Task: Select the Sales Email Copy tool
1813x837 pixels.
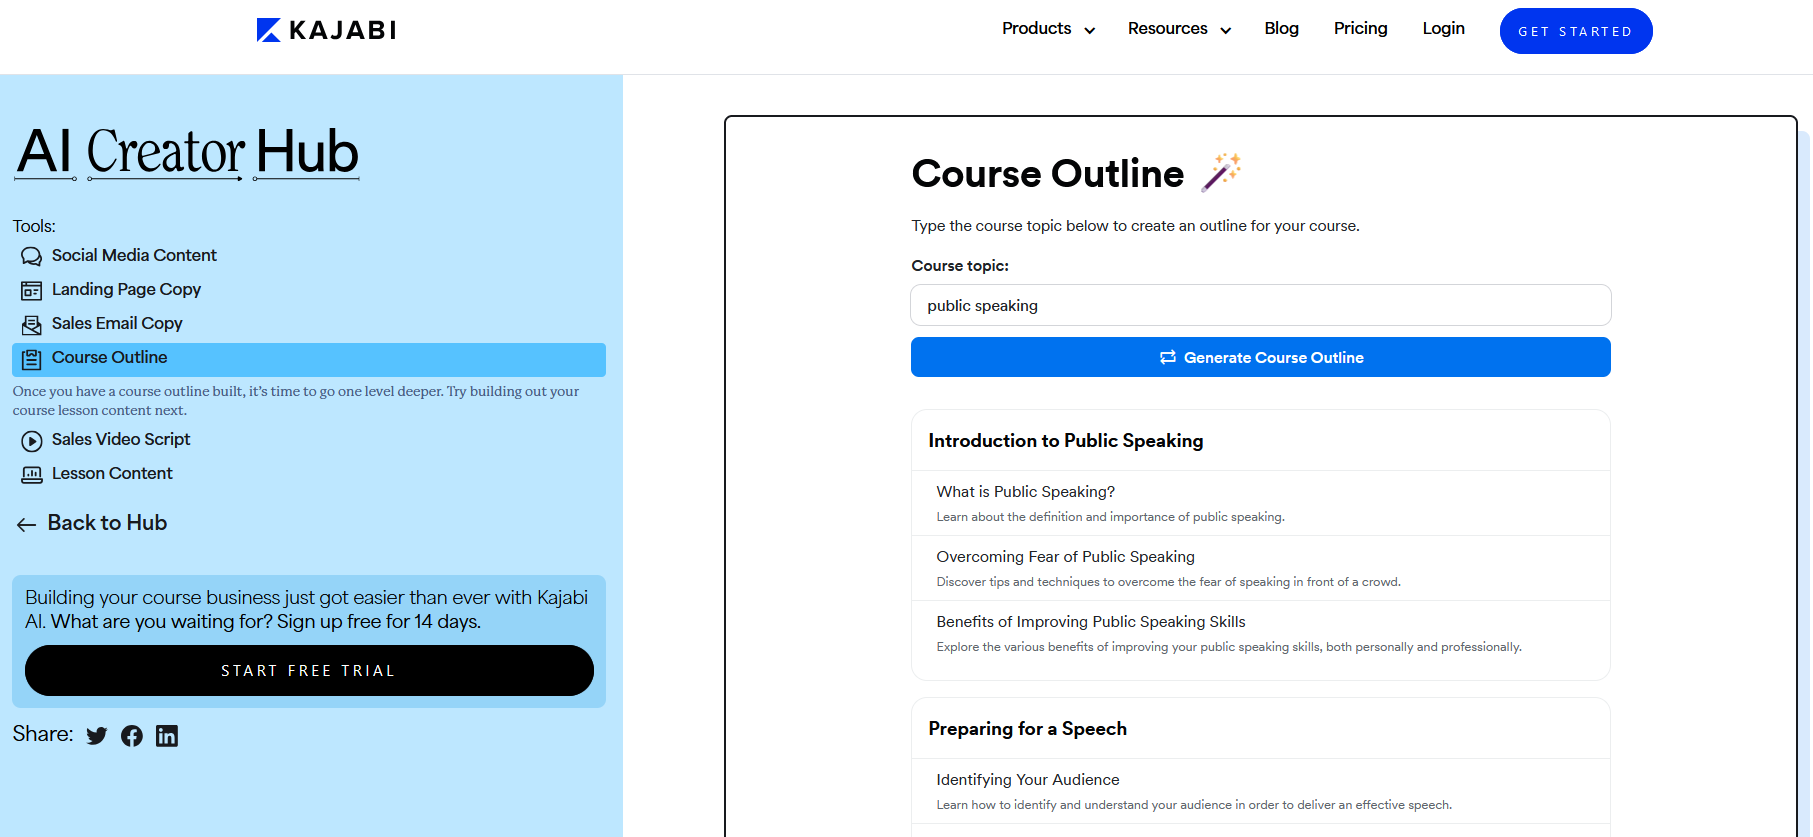Action: point(117,324)
